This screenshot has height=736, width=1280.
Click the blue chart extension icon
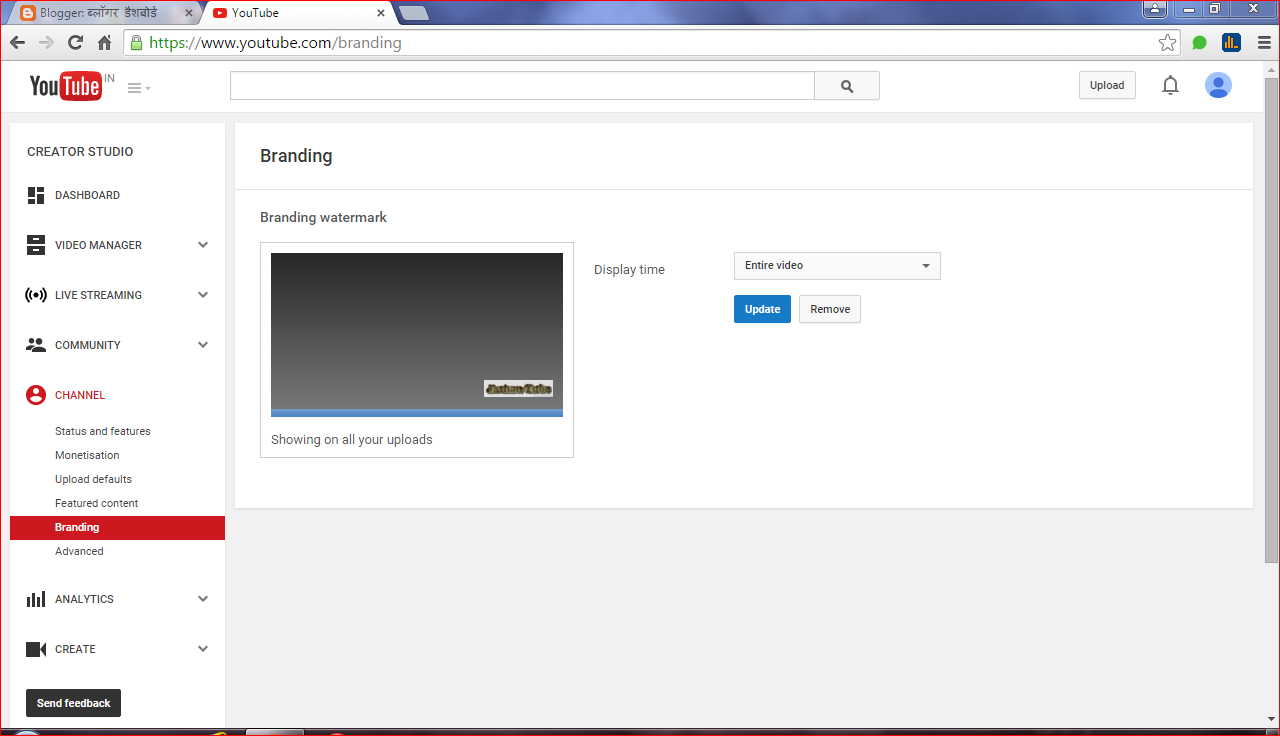tap(1231, 43)
